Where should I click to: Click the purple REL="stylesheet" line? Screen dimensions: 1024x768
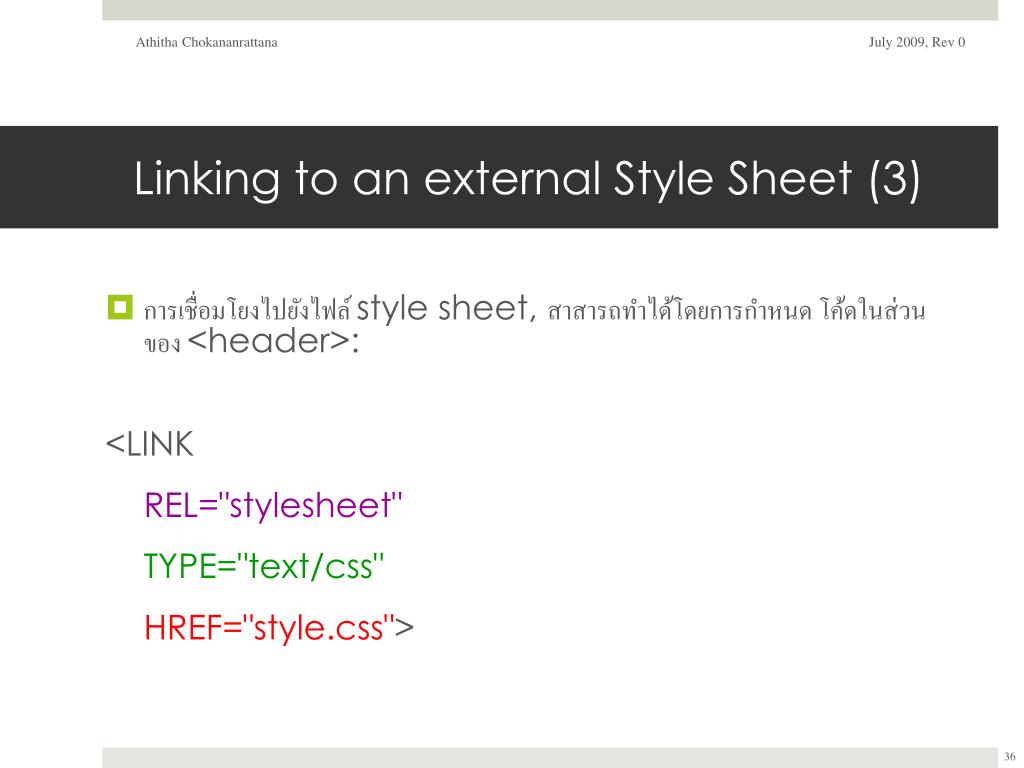[273, 505]
